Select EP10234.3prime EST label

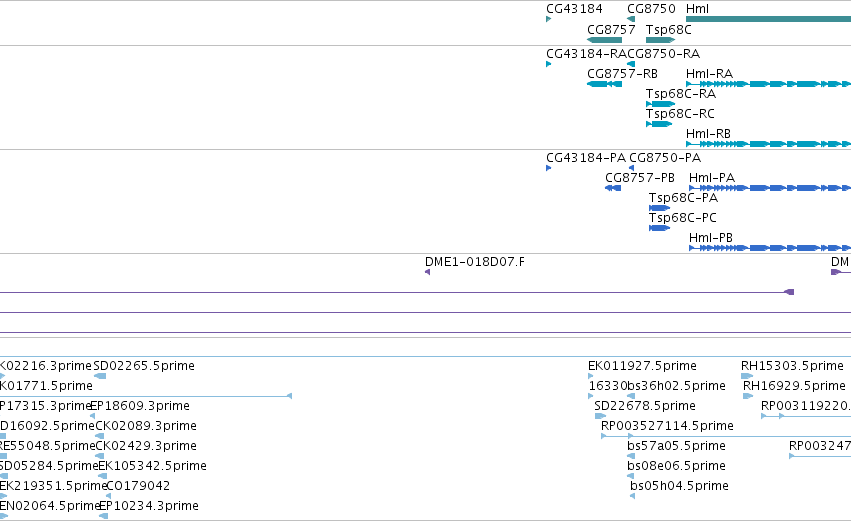149,506
